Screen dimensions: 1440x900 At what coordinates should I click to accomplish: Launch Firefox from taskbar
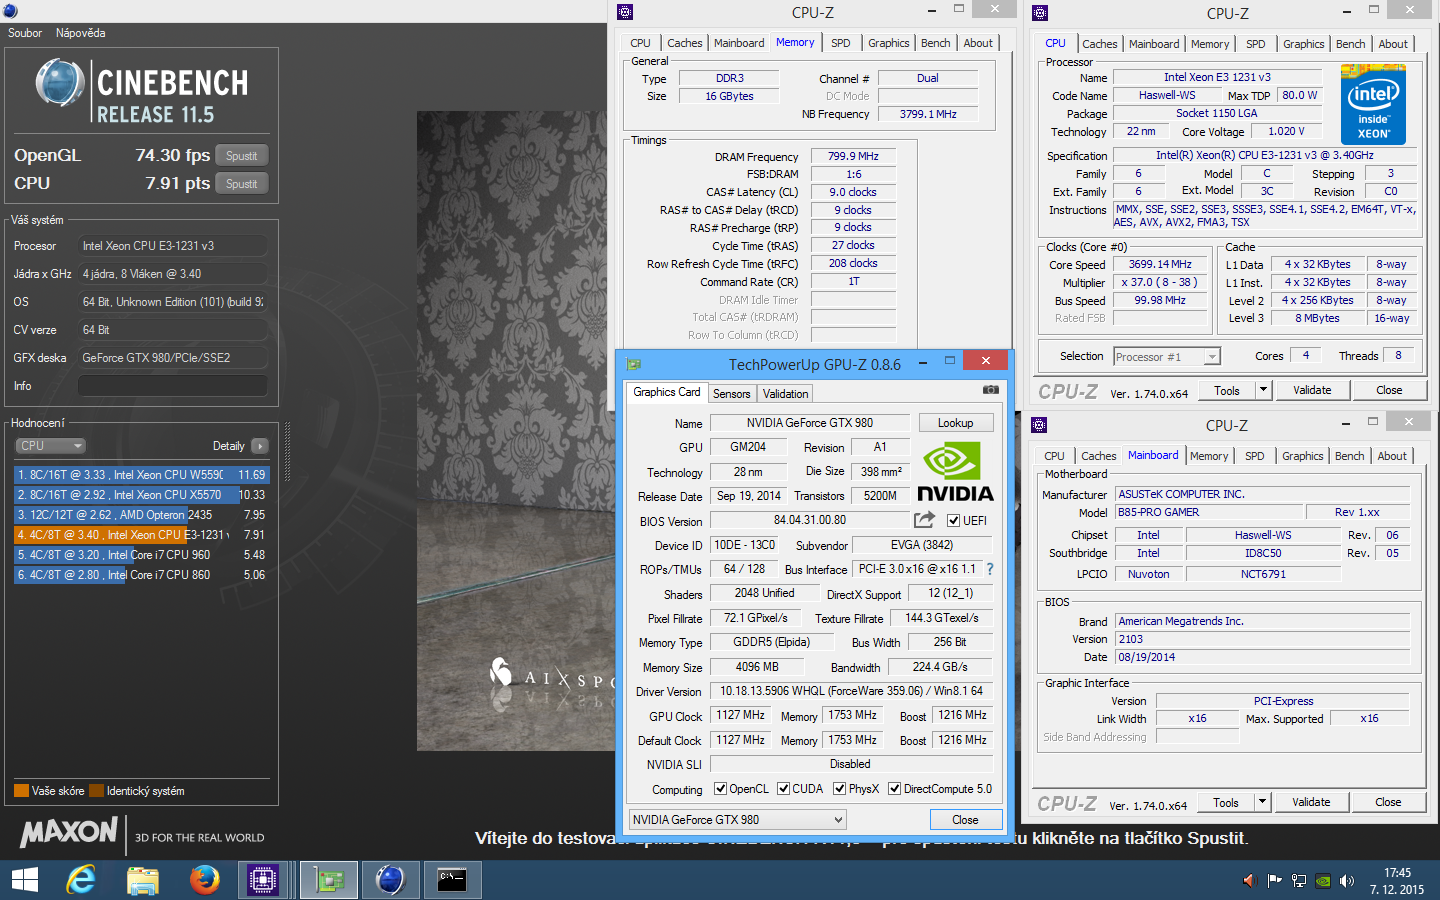205,880
